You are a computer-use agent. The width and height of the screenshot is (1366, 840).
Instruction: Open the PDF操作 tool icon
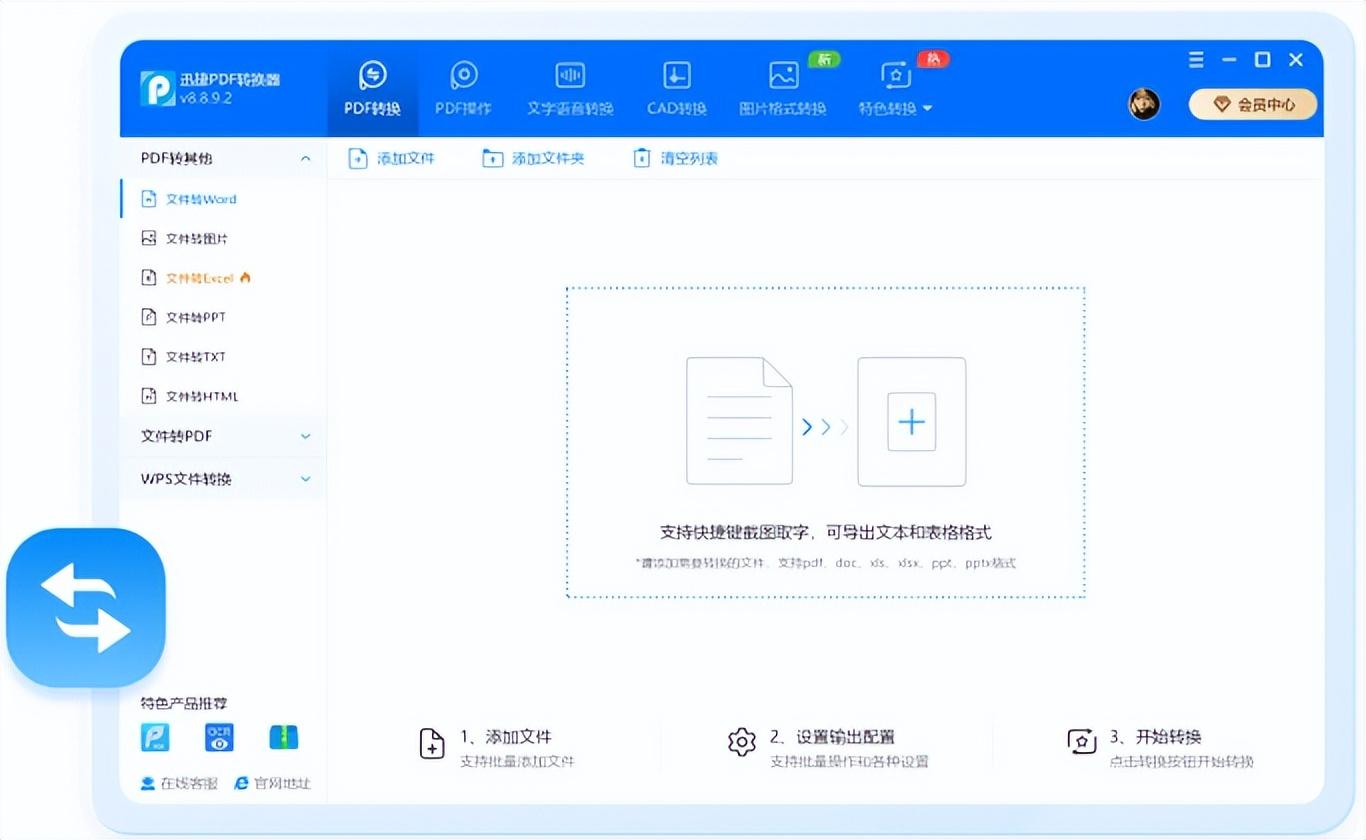pyautogui.click(x=463, y=76)
